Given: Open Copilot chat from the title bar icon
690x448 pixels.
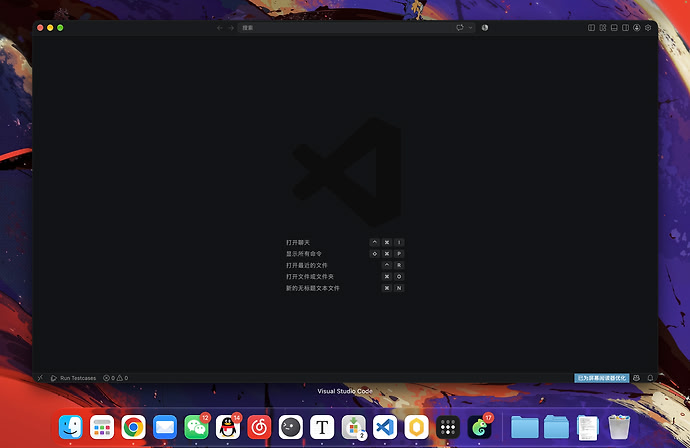Looking at the screenshot, I should click(460, 28).
